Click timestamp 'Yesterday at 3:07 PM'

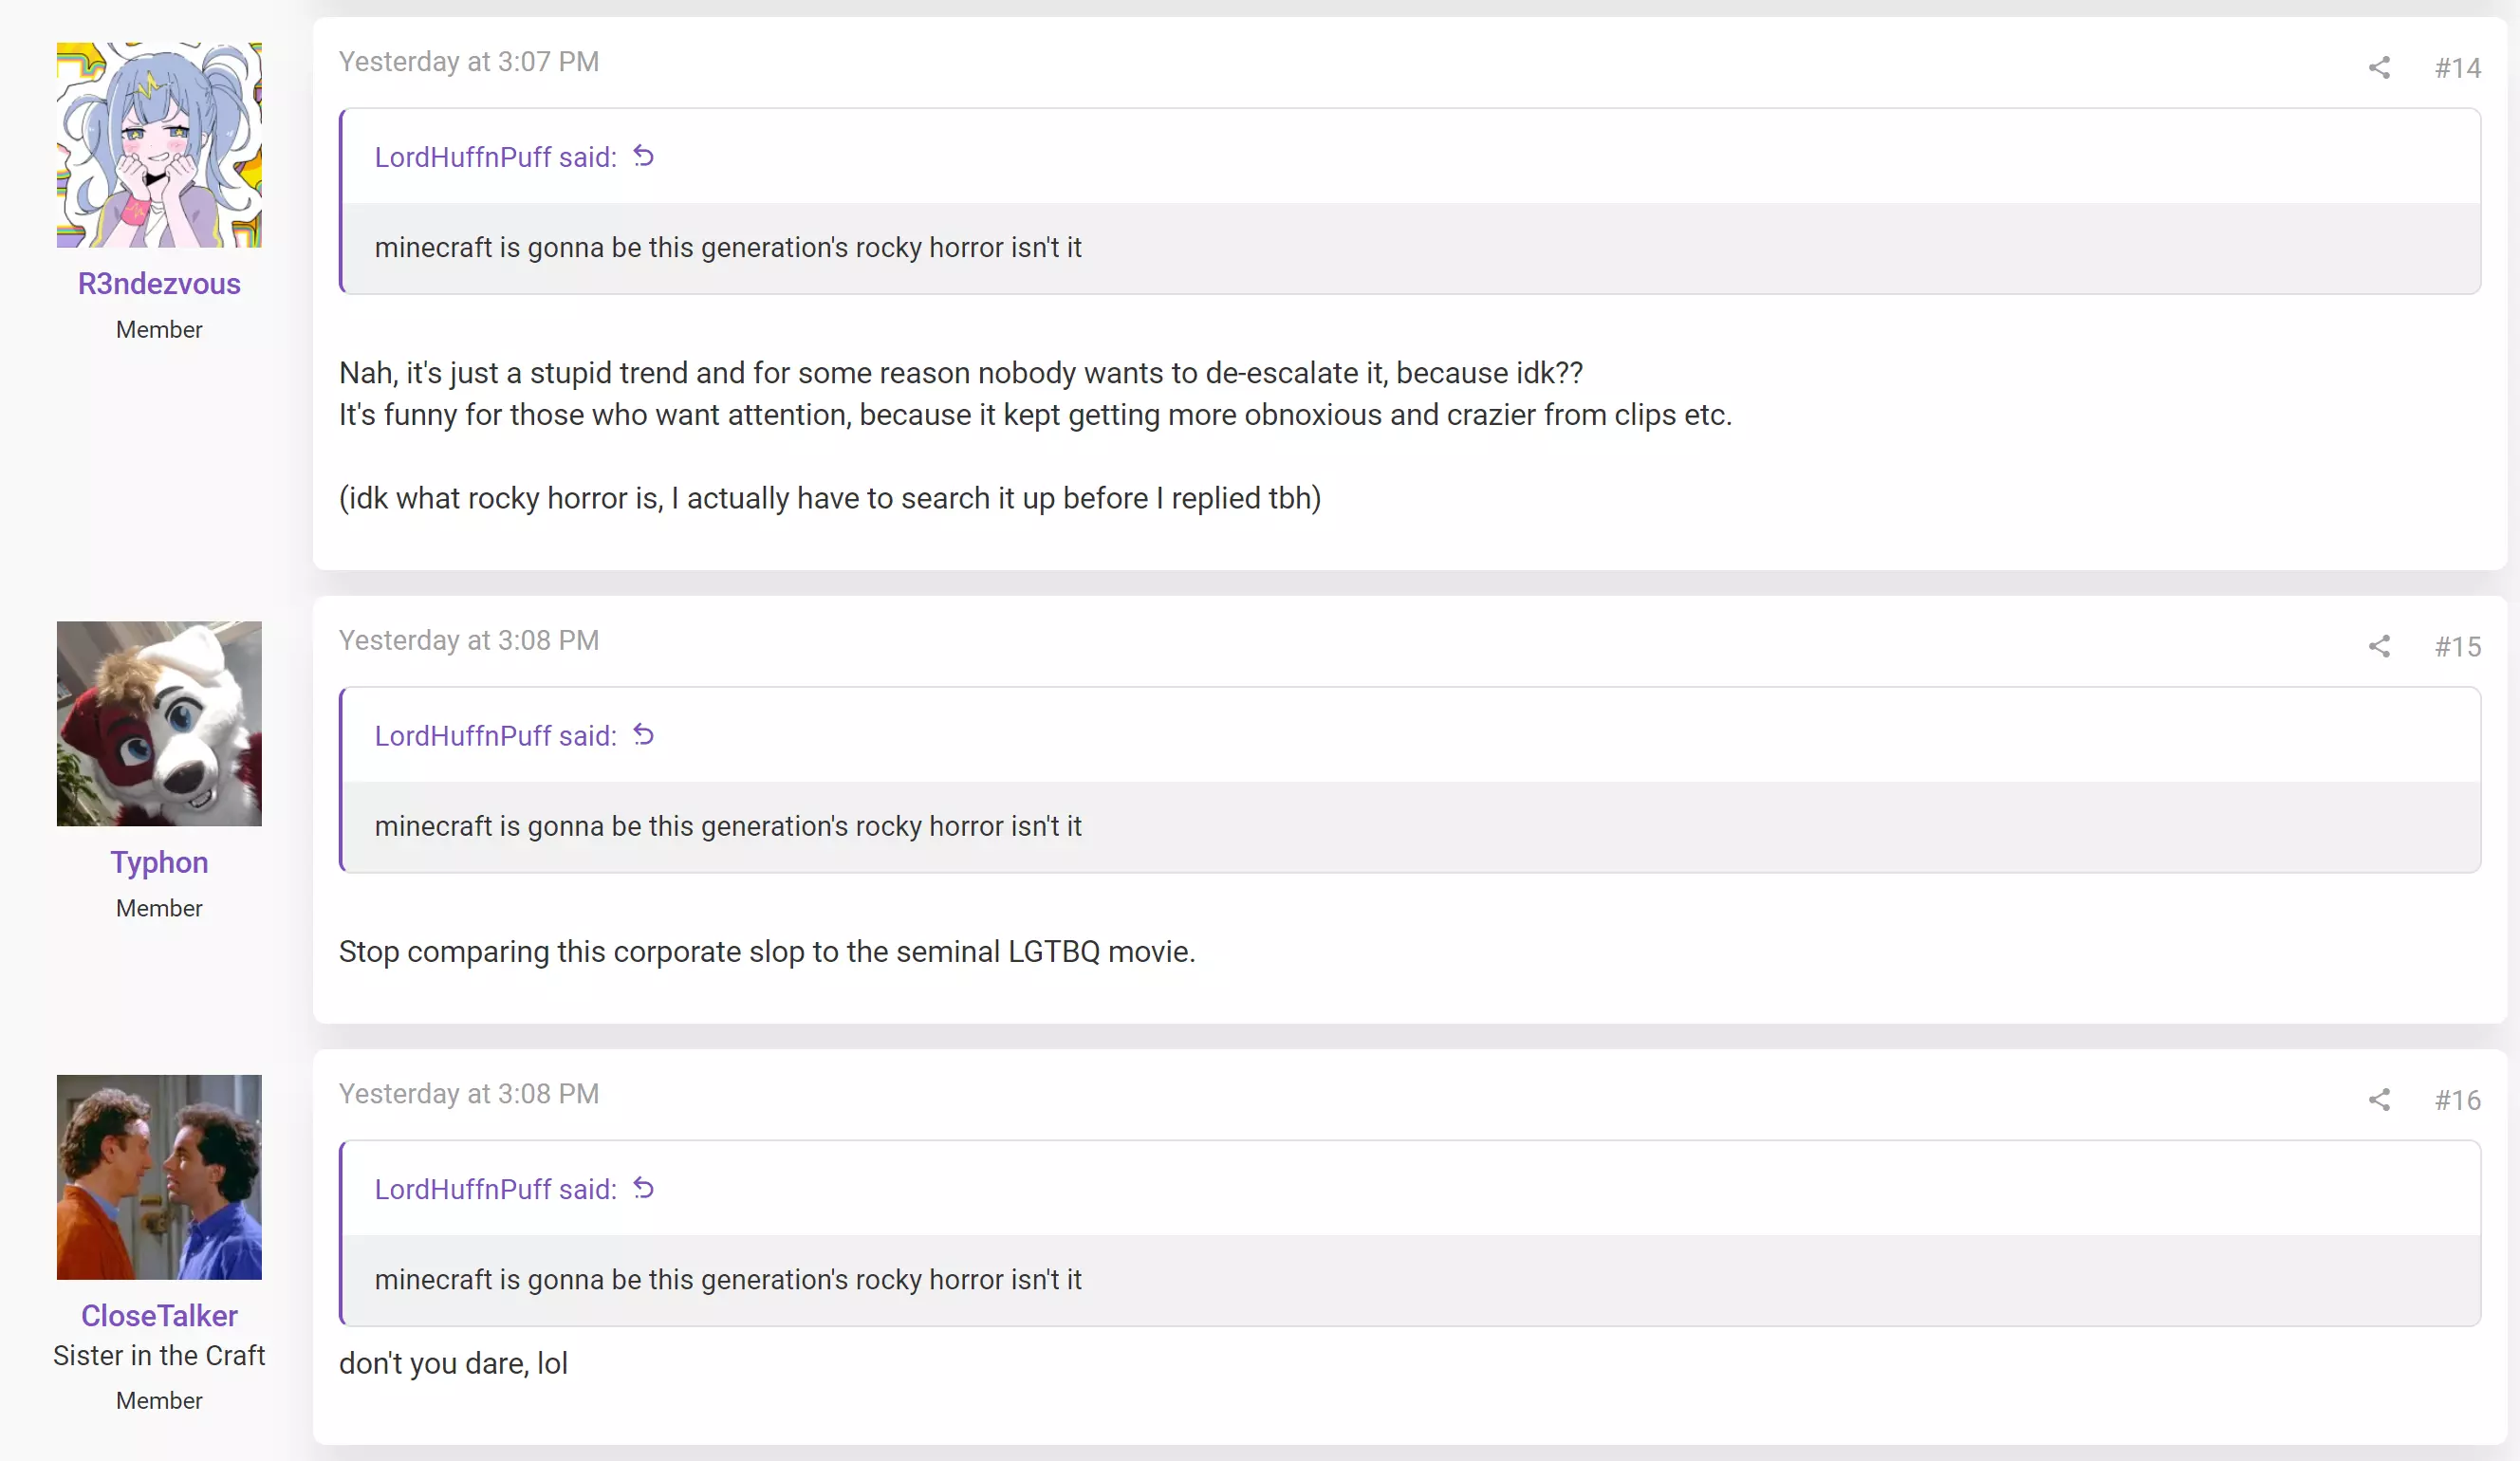click(469, 62)
